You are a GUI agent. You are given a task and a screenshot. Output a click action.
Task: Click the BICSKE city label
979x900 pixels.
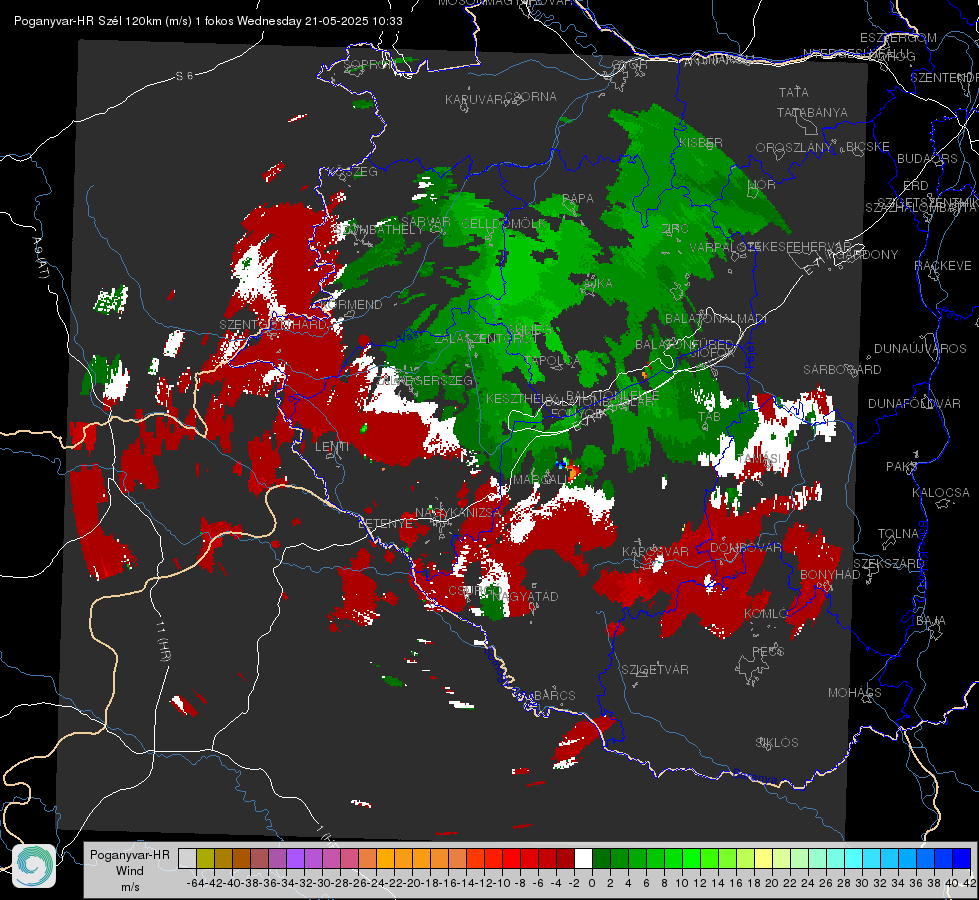coord(867,147)
